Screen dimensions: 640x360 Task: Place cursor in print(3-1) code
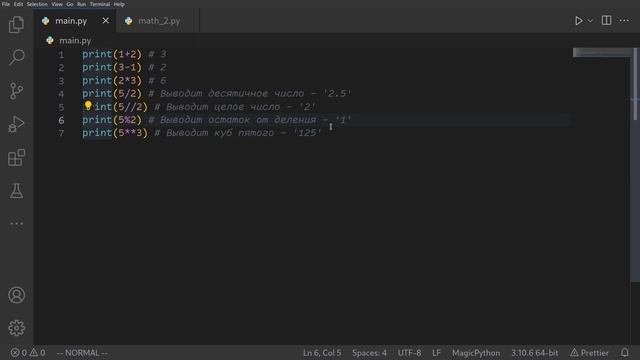coord(112,67)
